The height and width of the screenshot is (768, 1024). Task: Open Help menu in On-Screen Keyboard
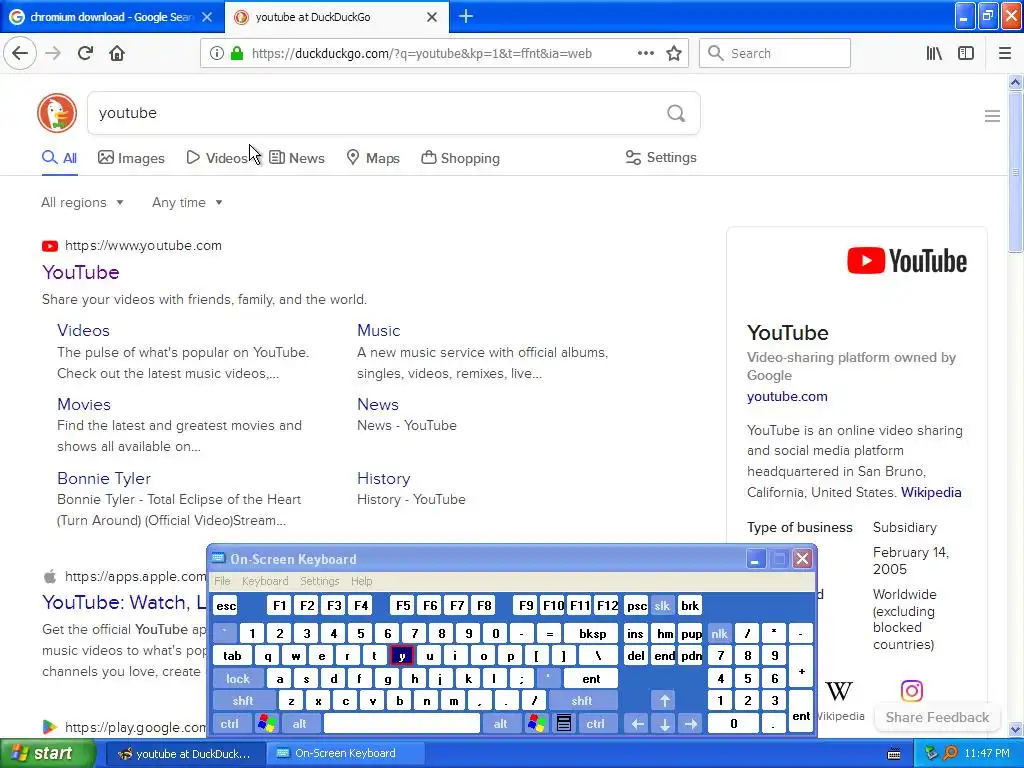pyautogui.click(x=361, y=581)
